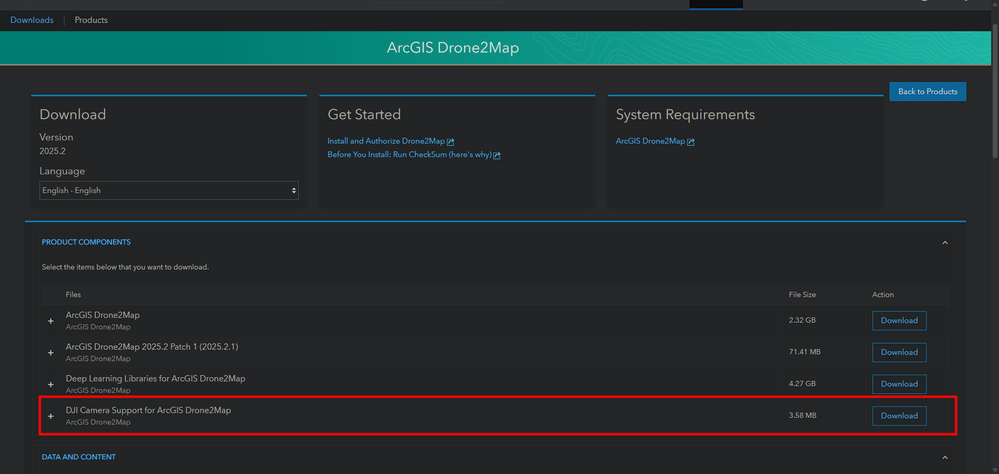Expand the Deep Learning Libraries row
The width and height of the screenshot is (999, 474).
(51, 385)
